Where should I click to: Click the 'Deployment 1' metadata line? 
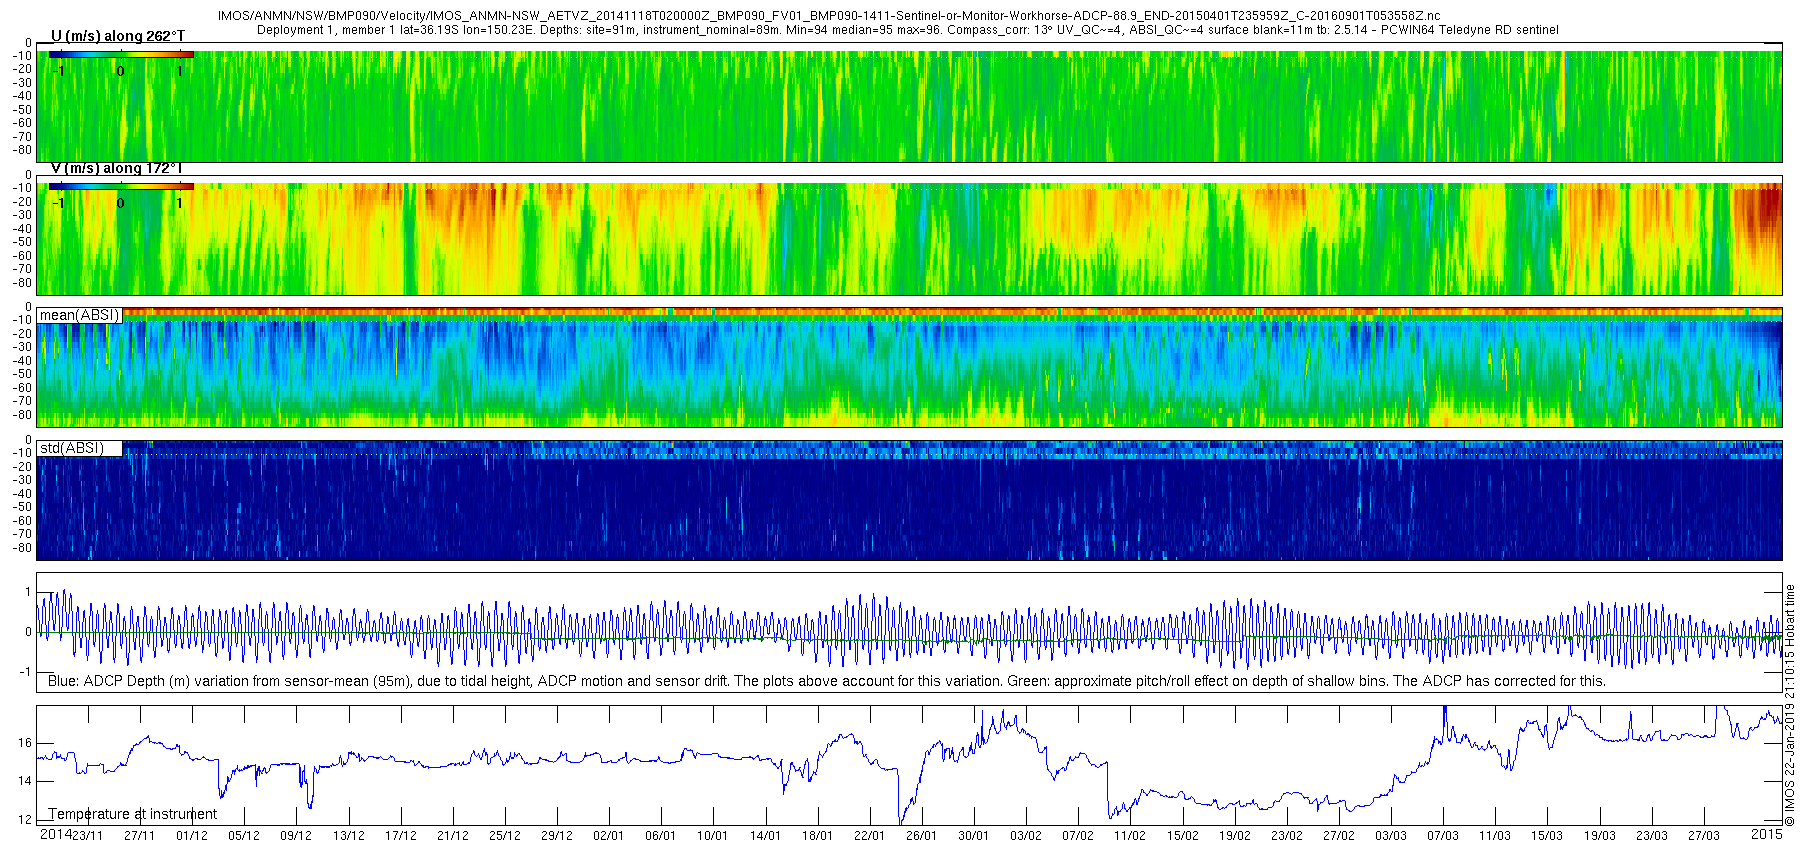[908, 30]
